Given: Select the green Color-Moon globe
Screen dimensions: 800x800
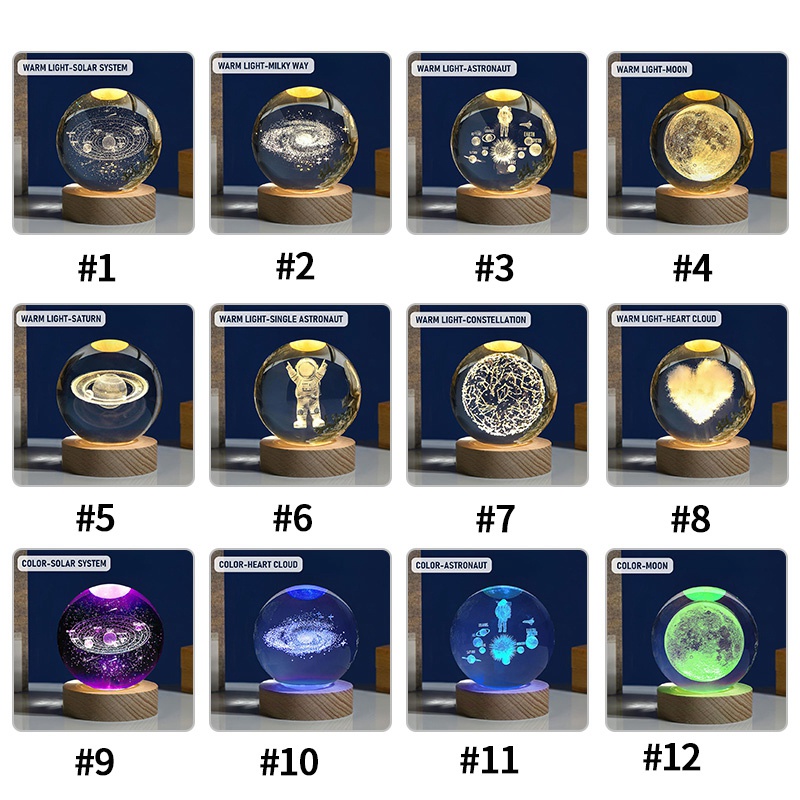Looking at the screenshot, I should [x=697, y=640].
